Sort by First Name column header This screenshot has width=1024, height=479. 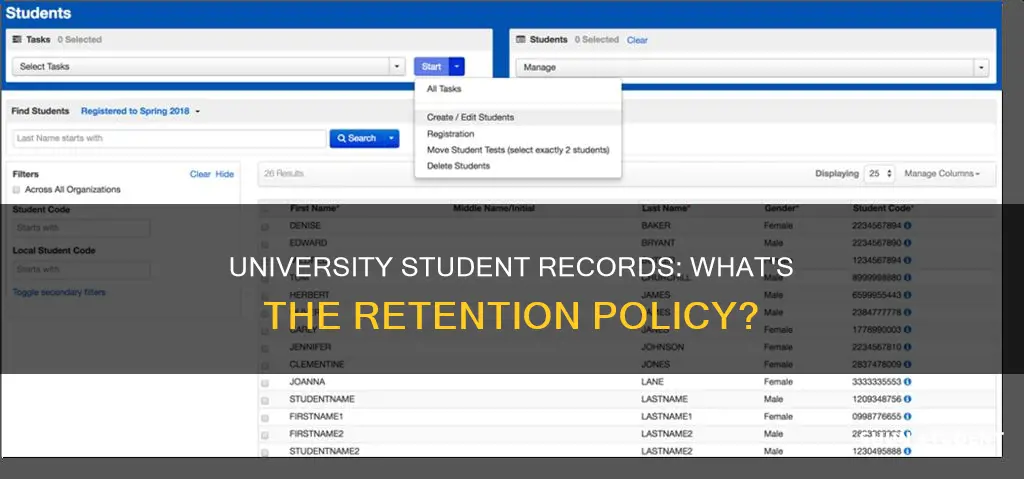pyautogui.click(x=315, y=208)
